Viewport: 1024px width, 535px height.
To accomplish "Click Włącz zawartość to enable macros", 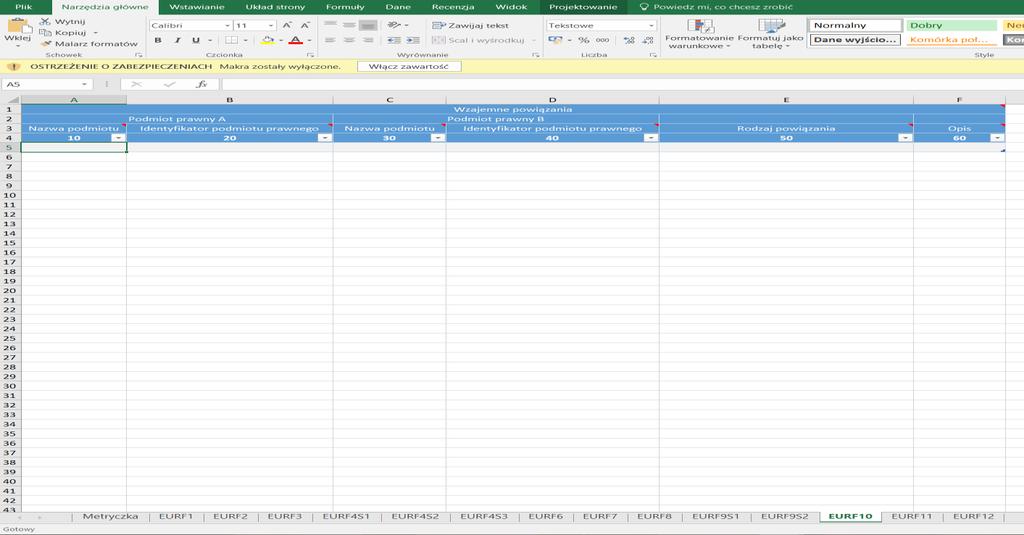I will 409,67.
